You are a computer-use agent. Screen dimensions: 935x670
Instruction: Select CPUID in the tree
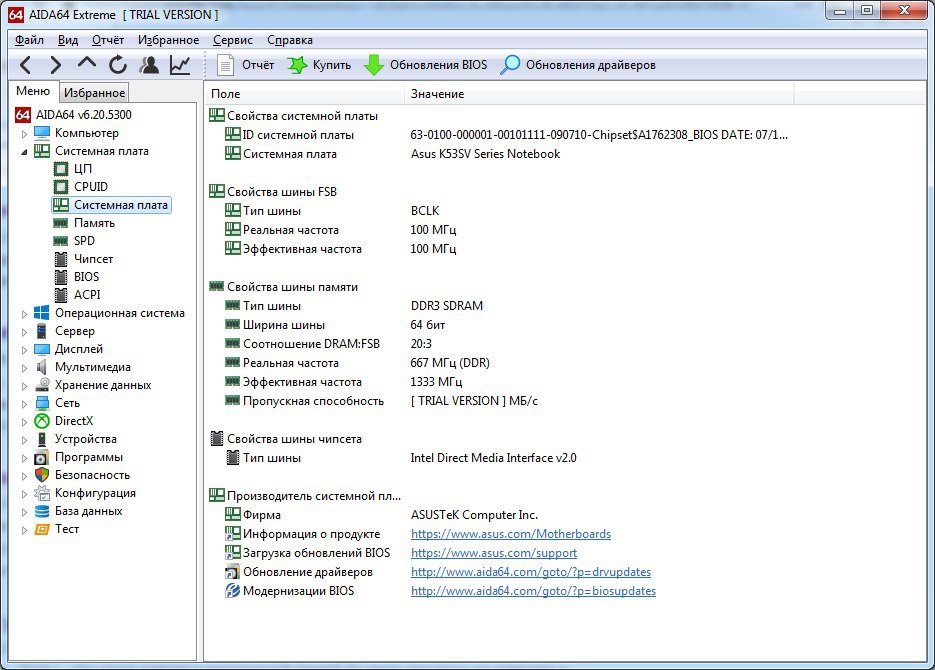coord(90,187)
